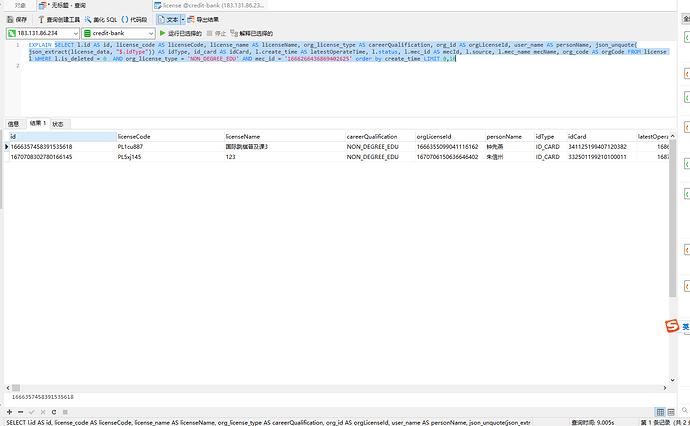Open the Status (状态) tab
The height and width of the screenshot is (426, 690).
(58, 124)
